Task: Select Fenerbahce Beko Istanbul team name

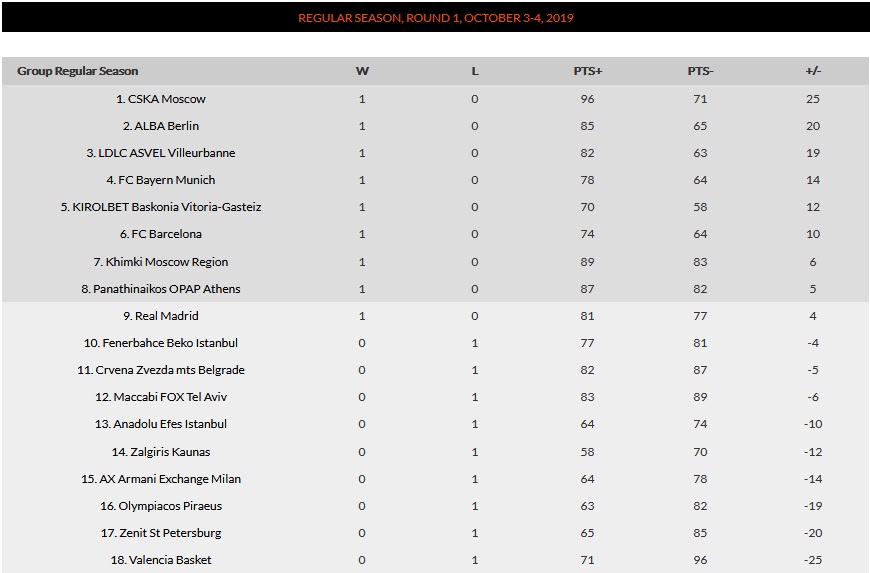Action: (x=161, y=343)
